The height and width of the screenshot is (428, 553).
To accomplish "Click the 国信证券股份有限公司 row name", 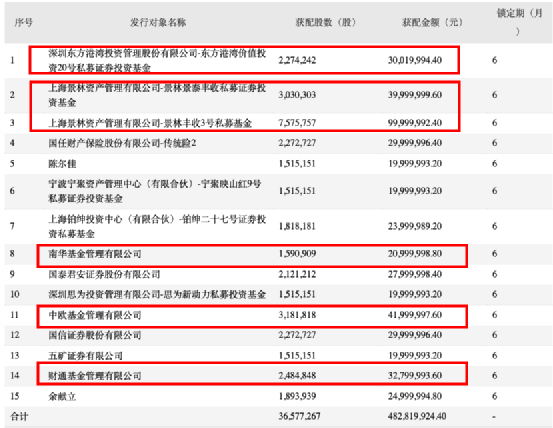I will [x=95, y=335].
